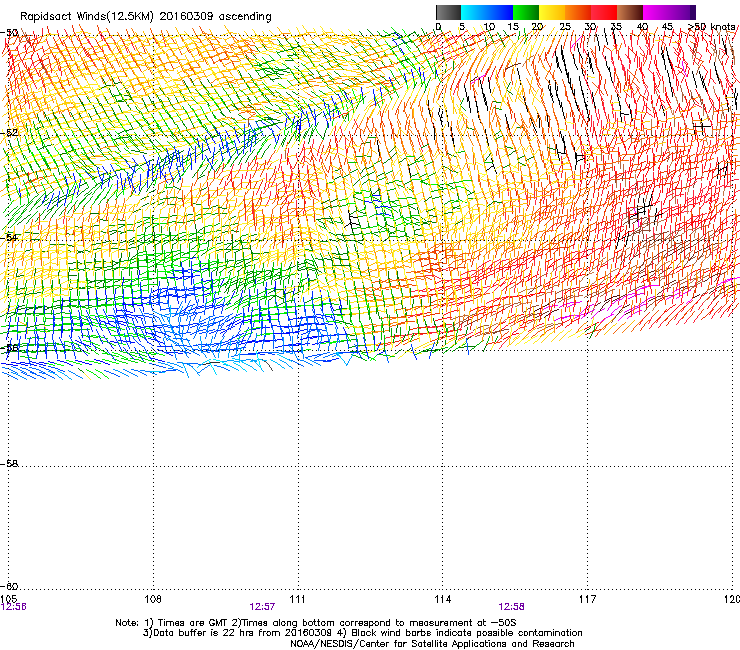740x650 pixels.
Task: Click the brown 35-40 knots legend swatch
Action: click(630, 12)
